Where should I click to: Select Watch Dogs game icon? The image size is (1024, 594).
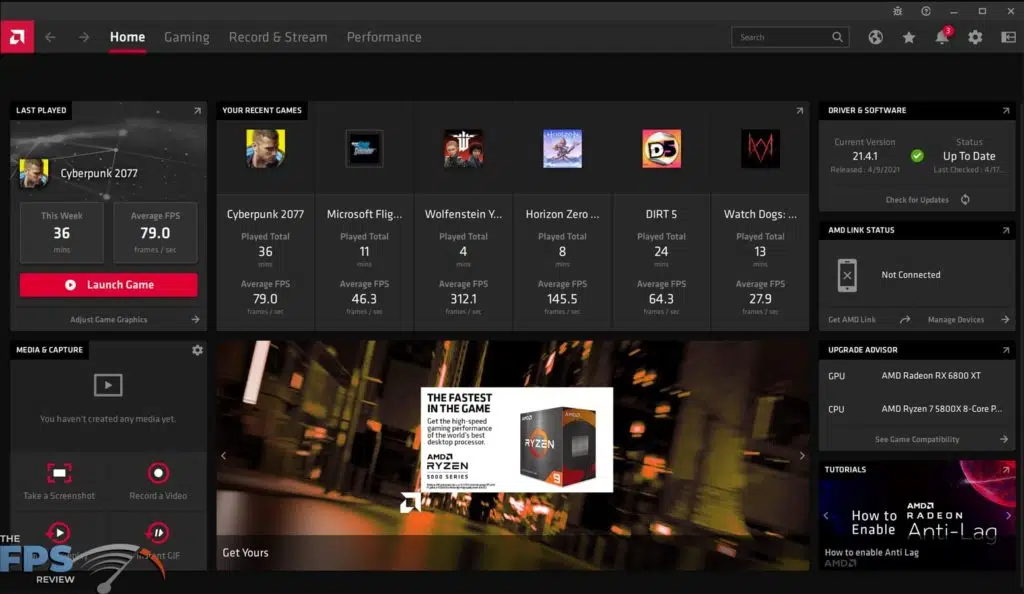760,148
